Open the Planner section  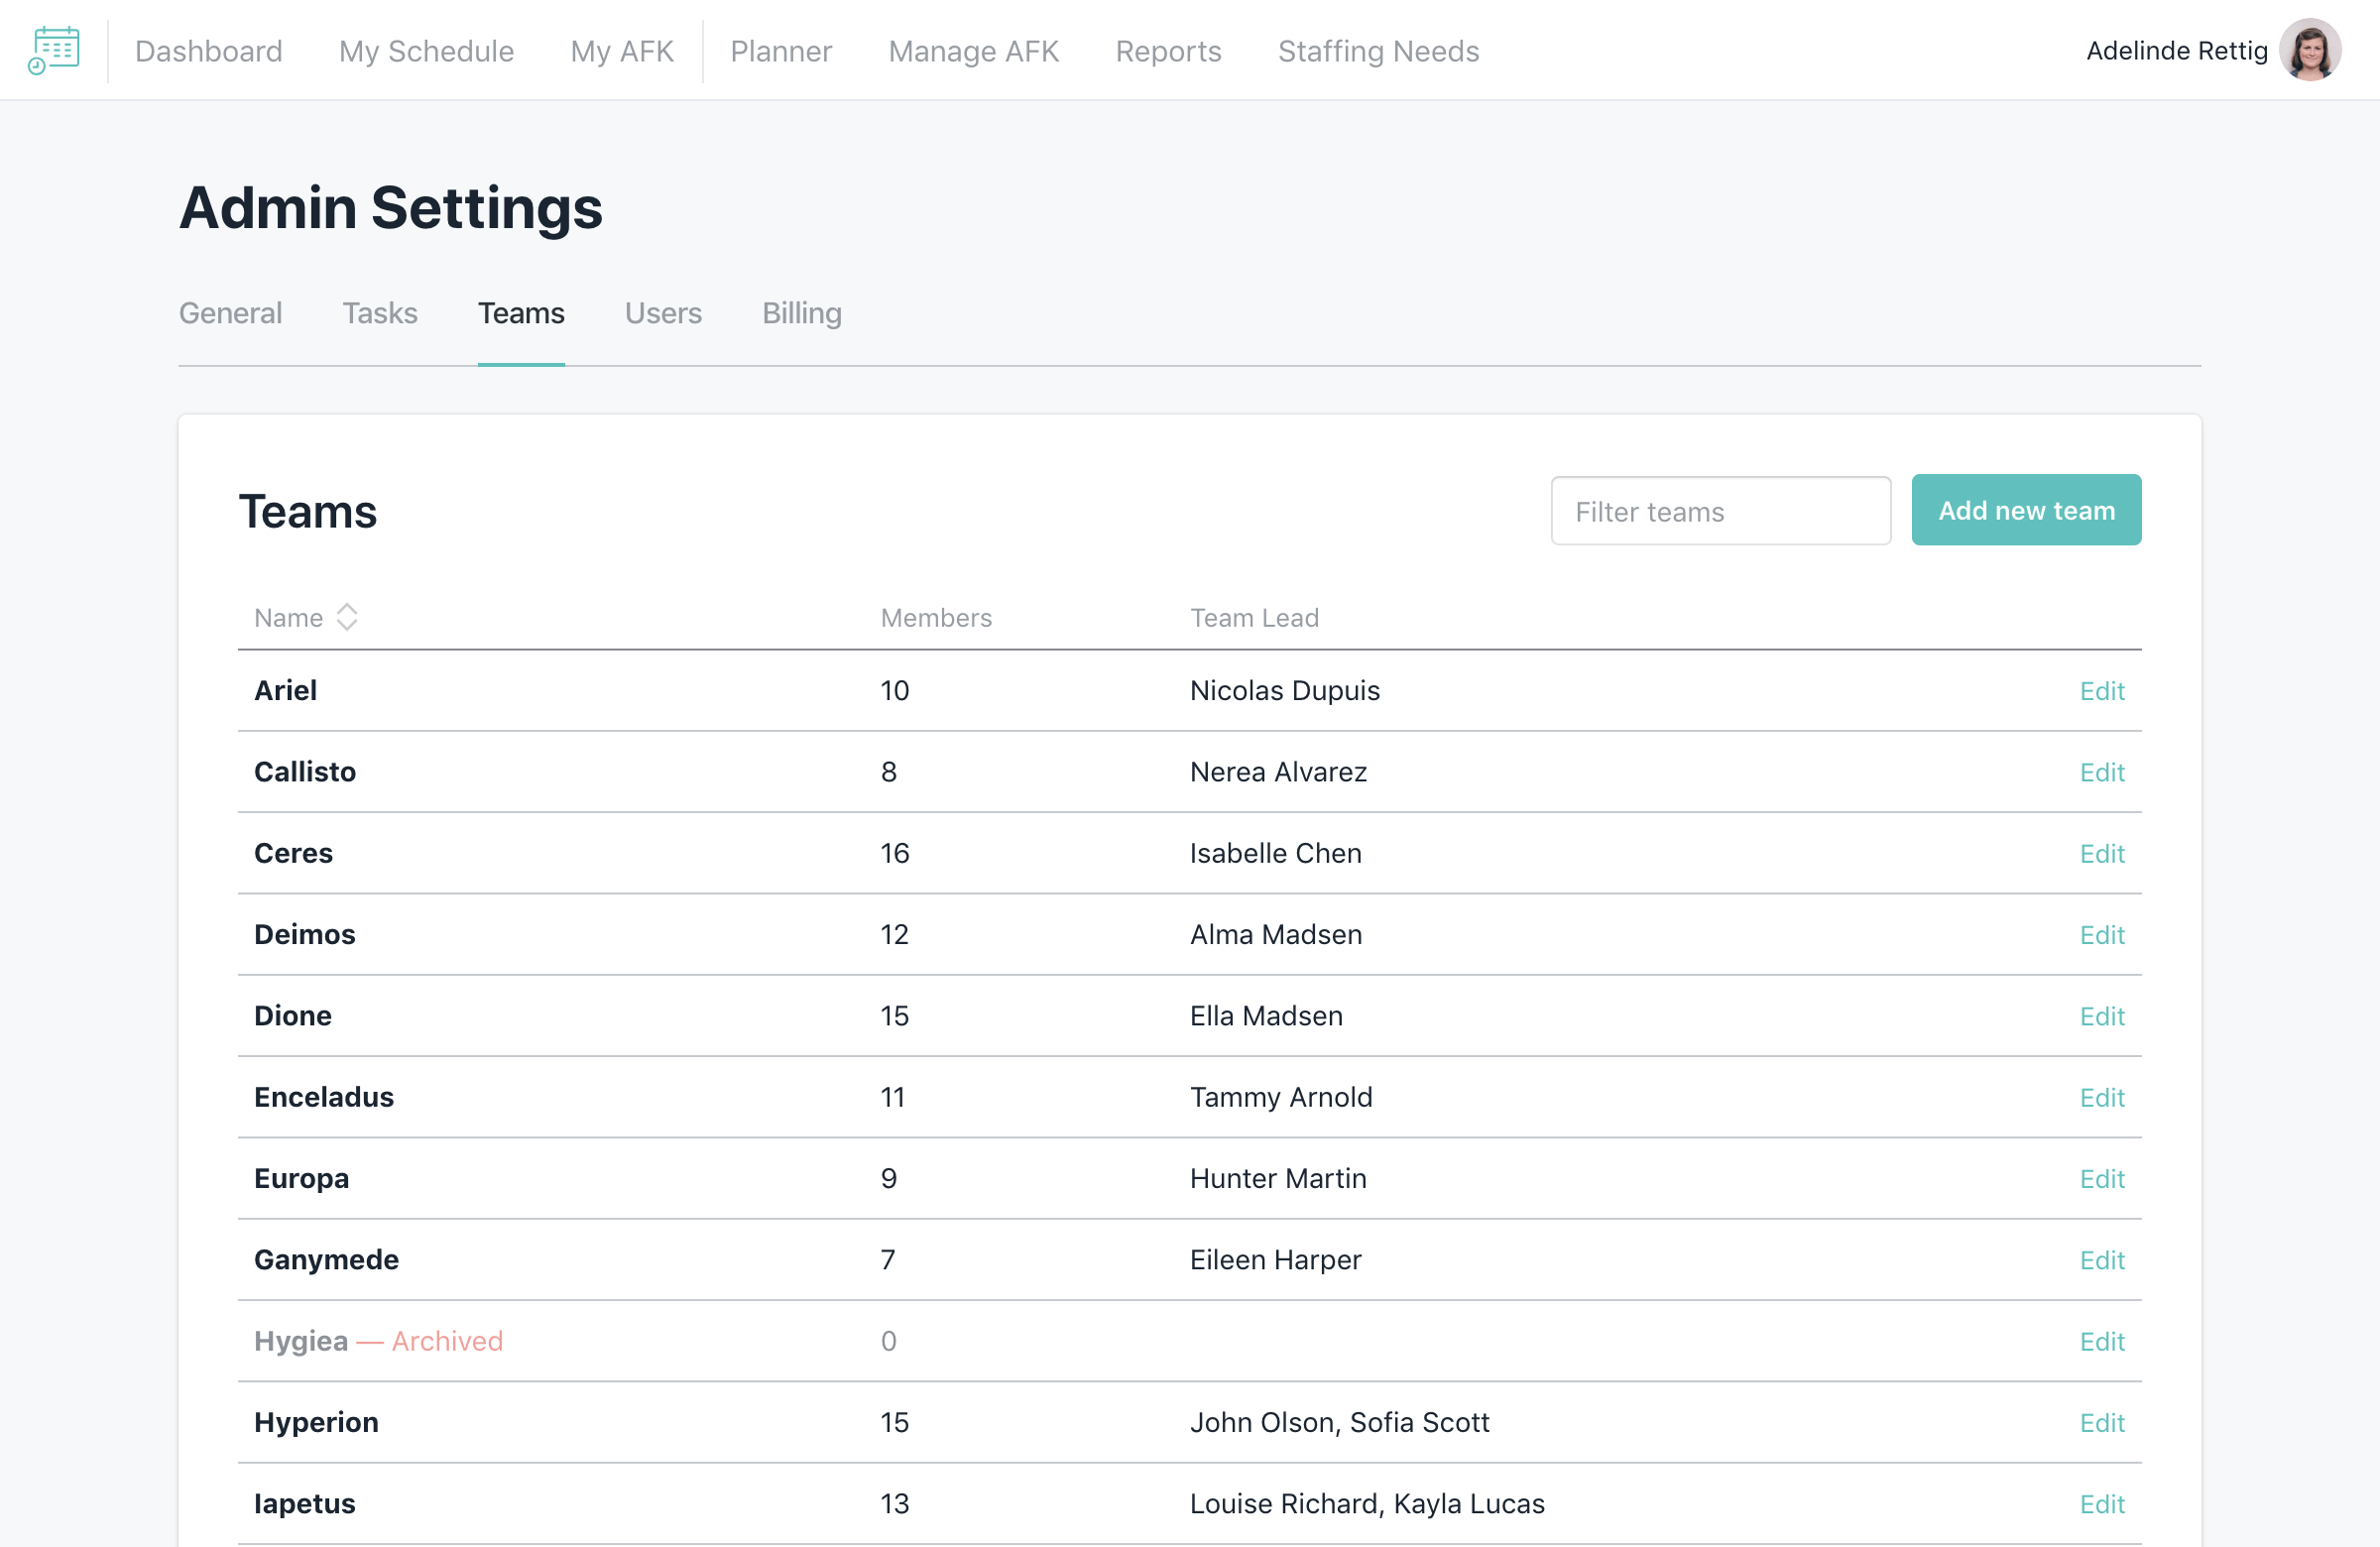(x=780, y=51)
